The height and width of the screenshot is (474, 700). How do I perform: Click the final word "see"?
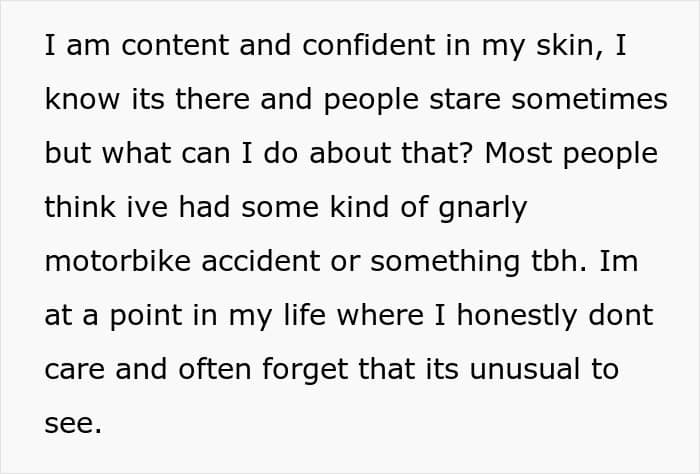coord(69,424)
